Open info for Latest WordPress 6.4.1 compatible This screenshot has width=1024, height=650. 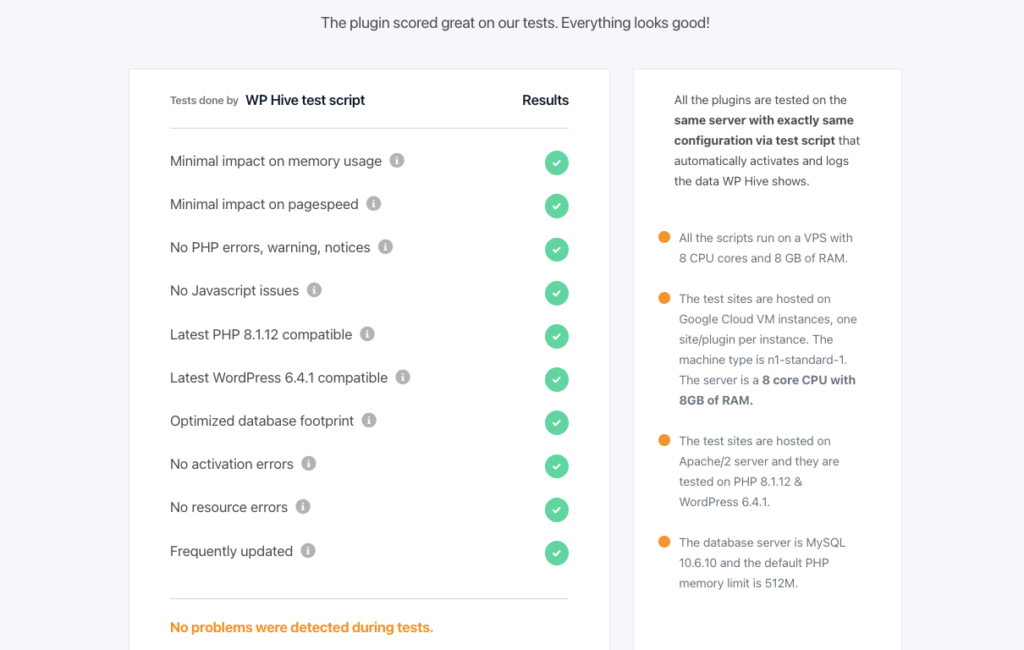[402, 379]
